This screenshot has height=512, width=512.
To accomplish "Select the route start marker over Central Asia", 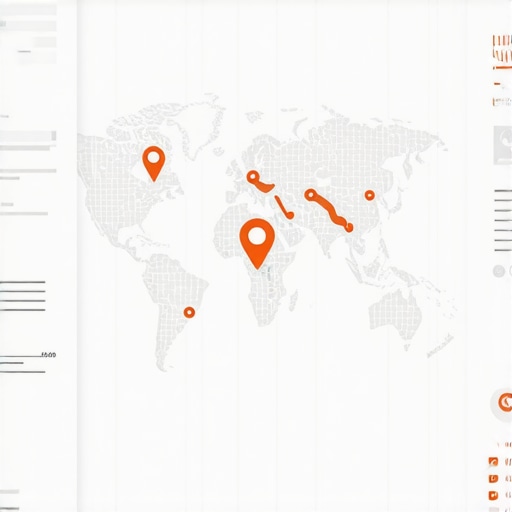I will click(x=310, y=195).
